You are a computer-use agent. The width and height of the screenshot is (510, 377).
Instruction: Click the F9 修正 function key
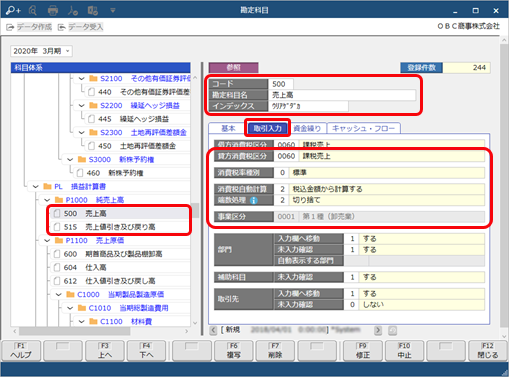pos(363,350)
